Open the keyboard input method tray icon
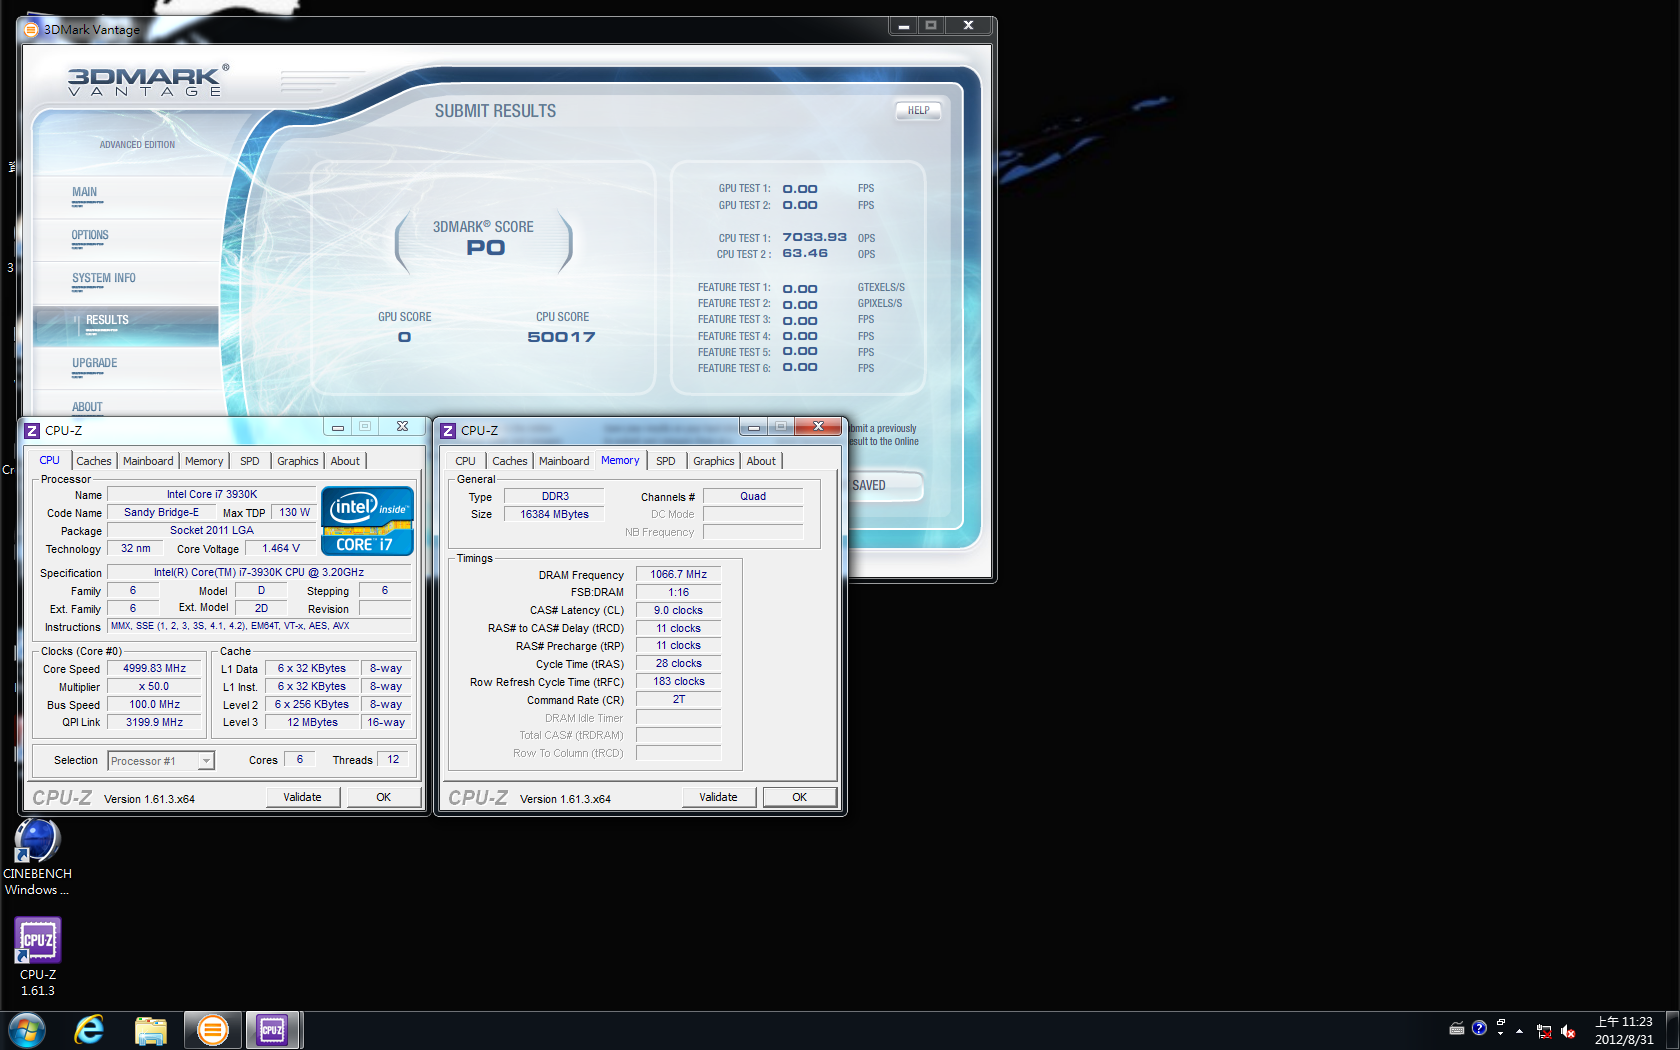 (1457, 1028)
